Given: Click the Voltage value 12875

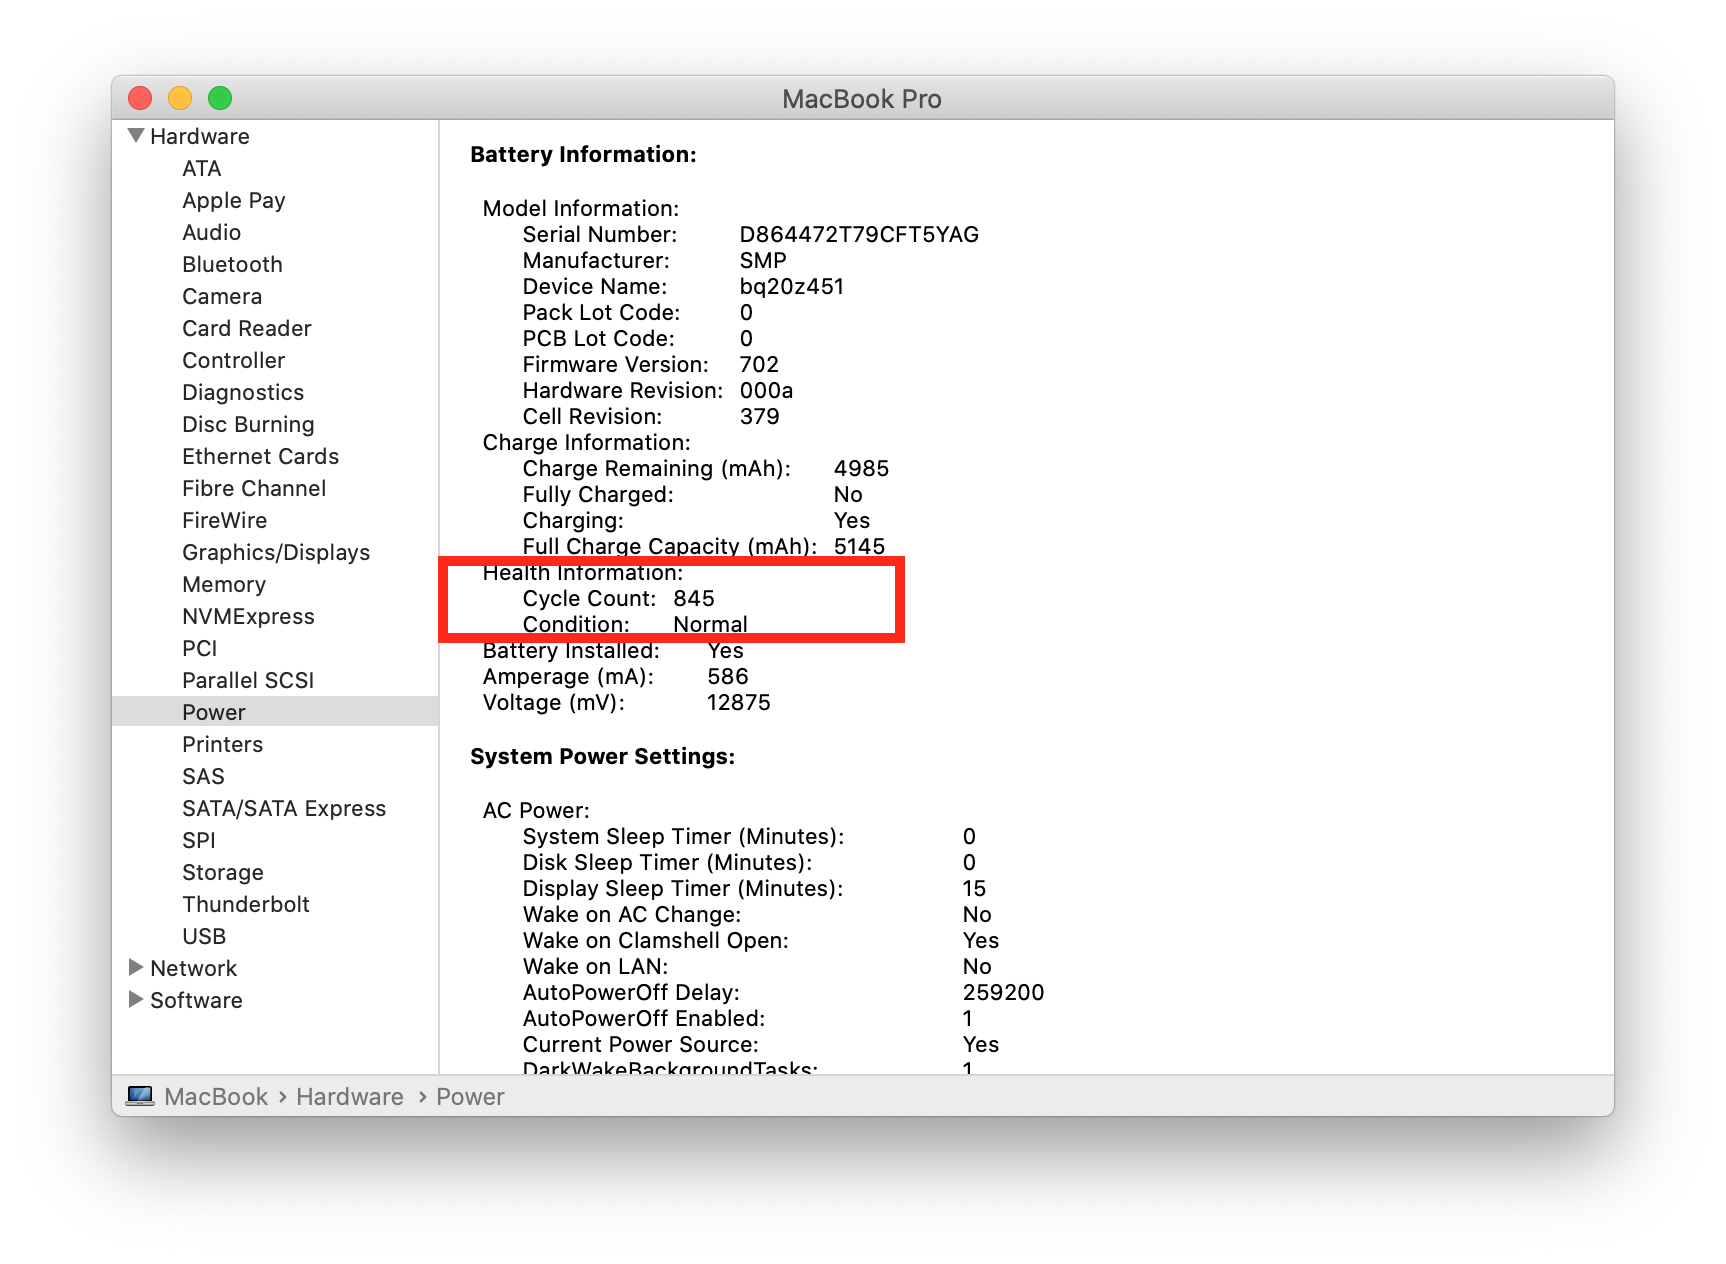Looking at the screenshot, I should pos(739,702).
